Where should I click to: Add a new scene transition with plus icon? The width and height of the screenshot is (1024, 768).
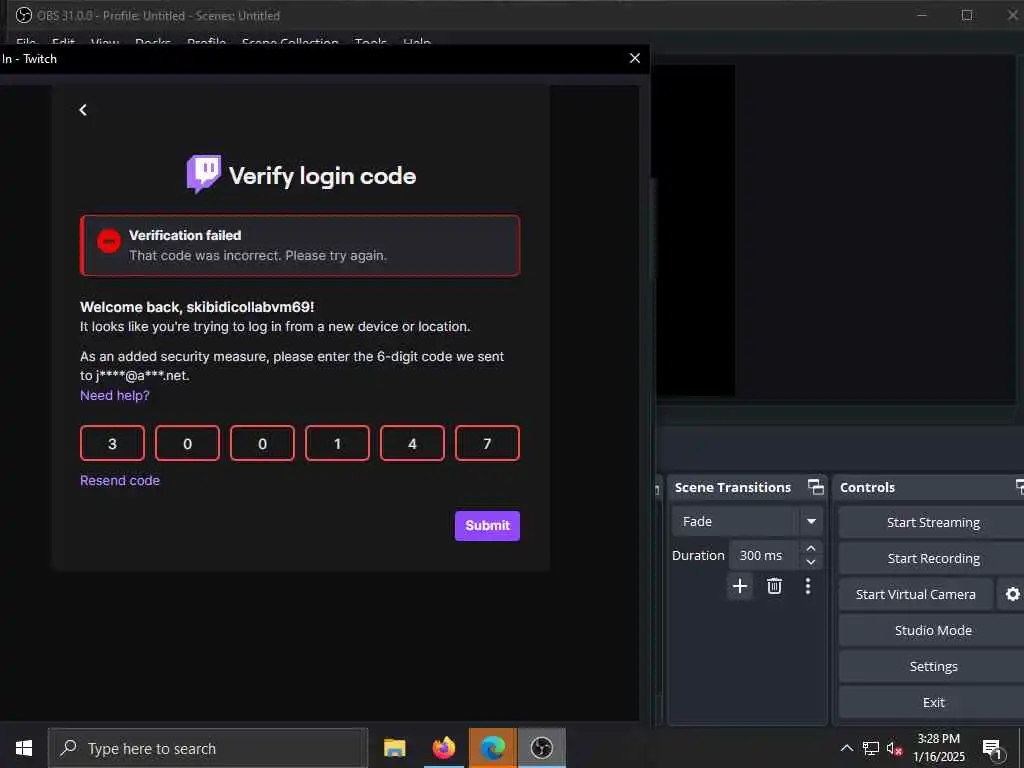(740, 586)
